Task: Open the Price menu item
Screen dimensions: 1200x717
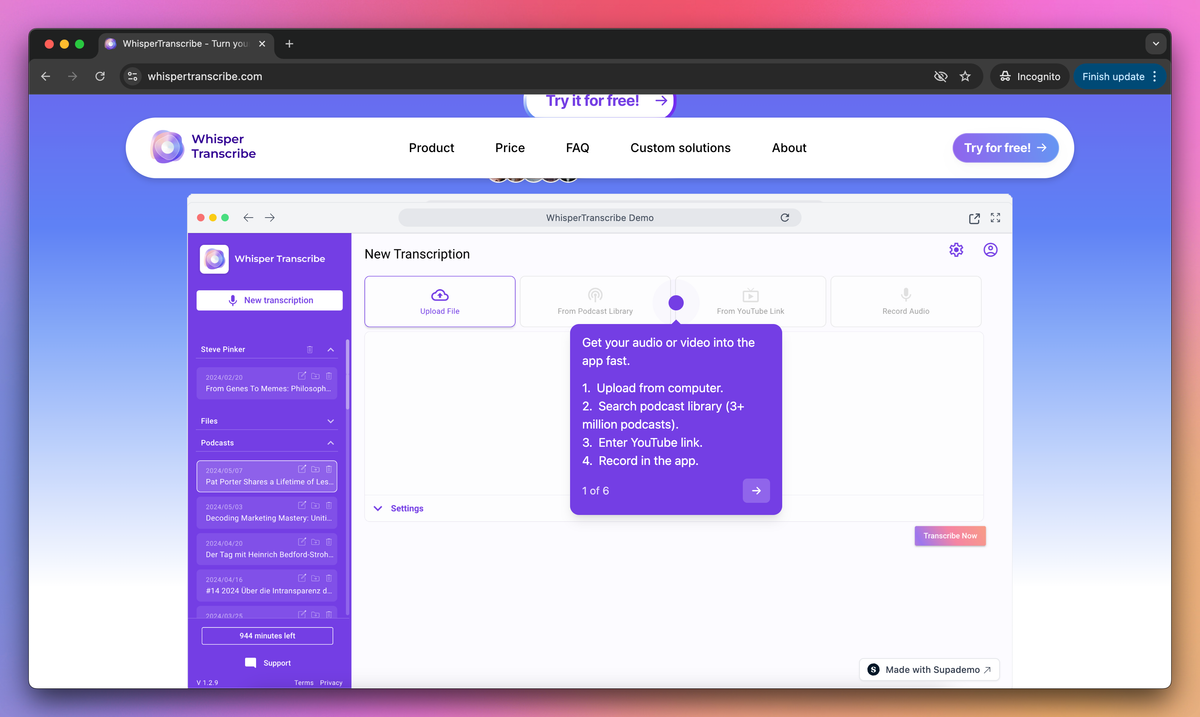Action: (510, 148)
